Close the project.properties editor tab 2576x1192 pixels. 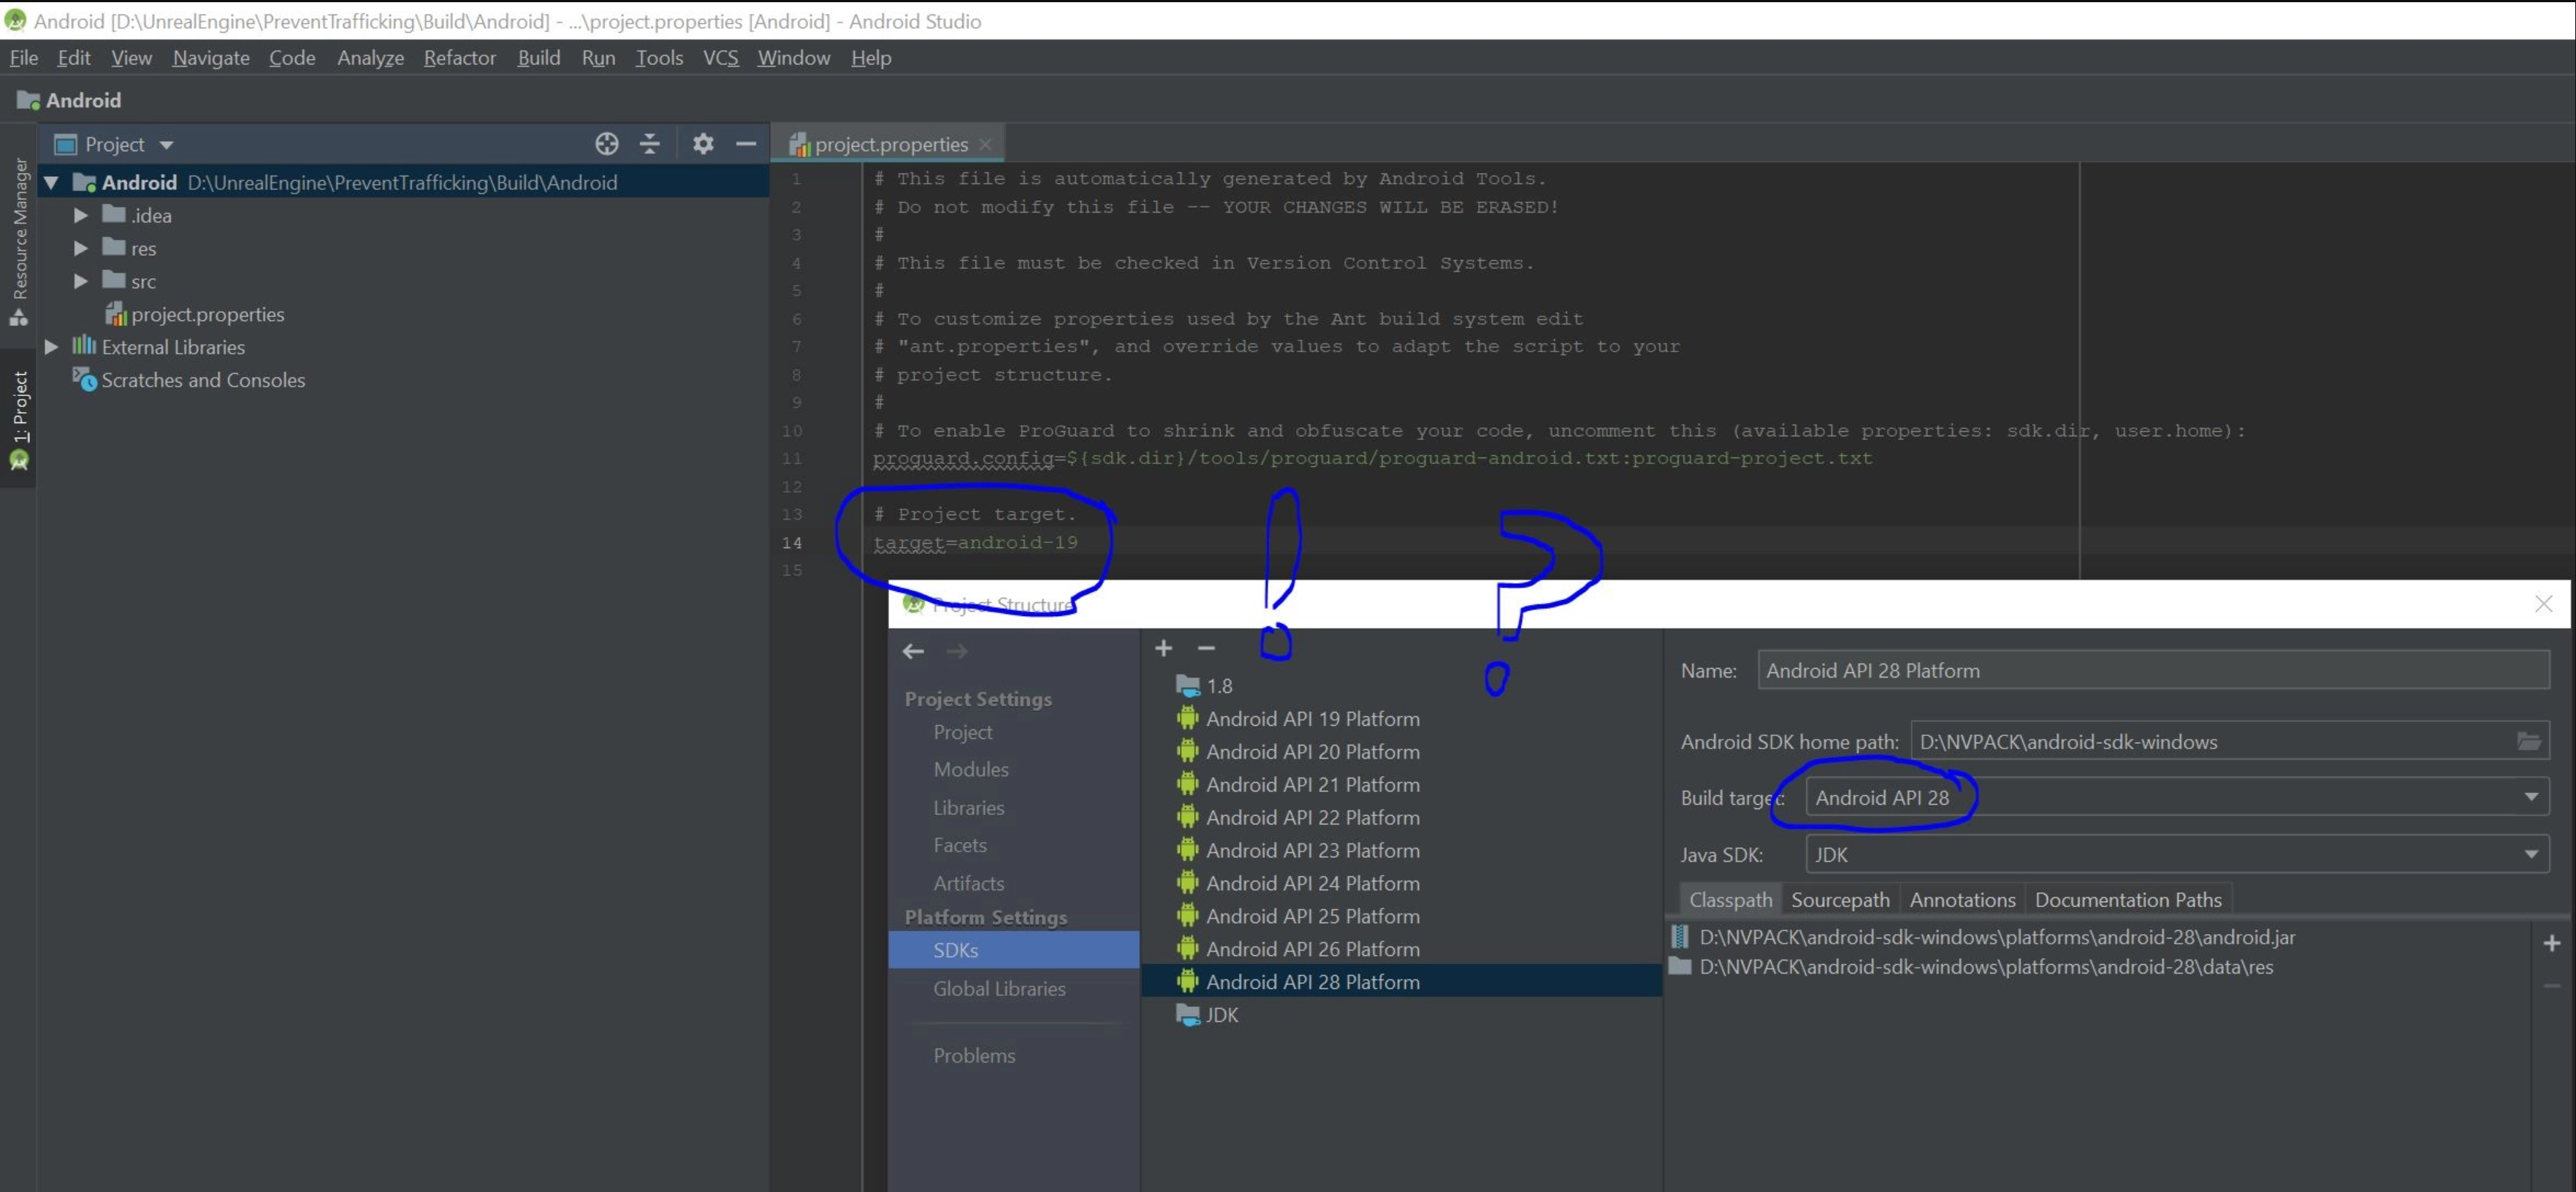(x=985, y=145)
